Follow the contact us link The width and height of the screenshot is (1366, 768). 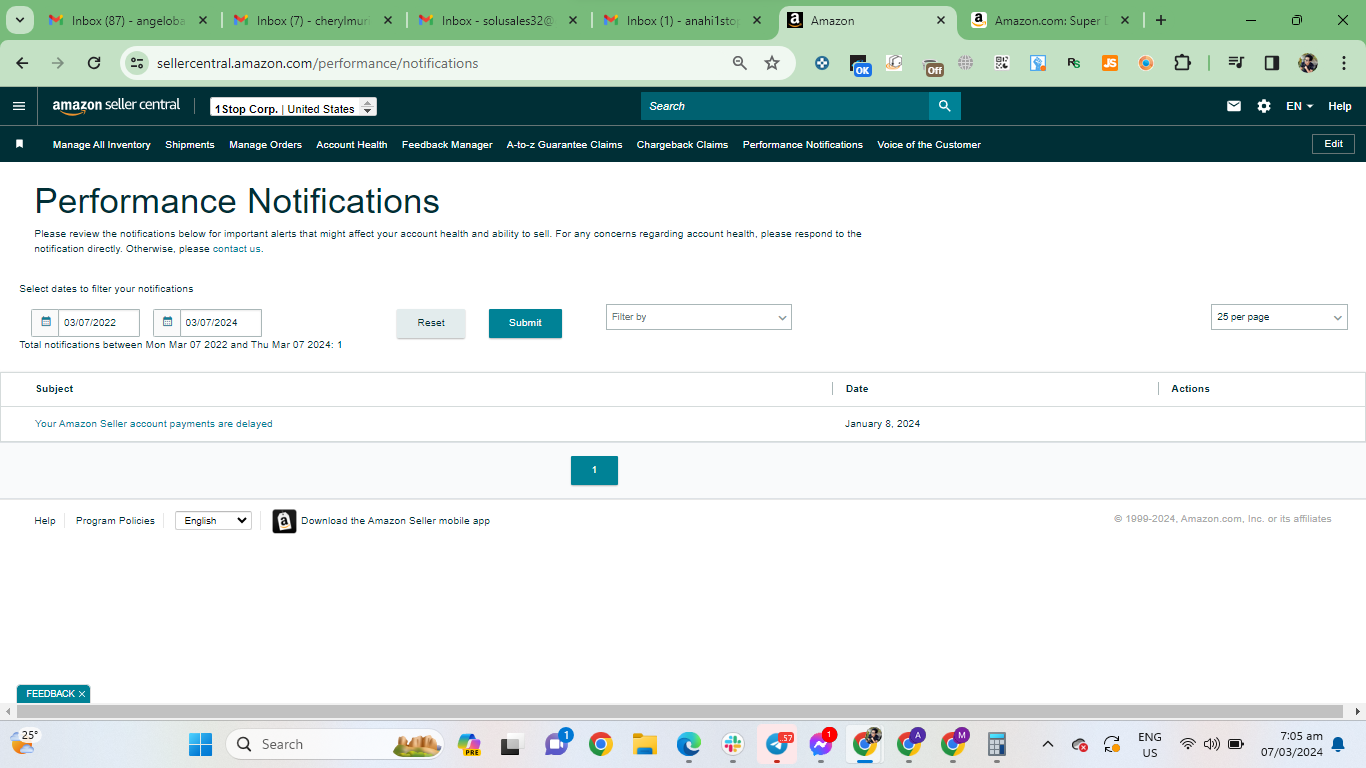click(236, 249)
